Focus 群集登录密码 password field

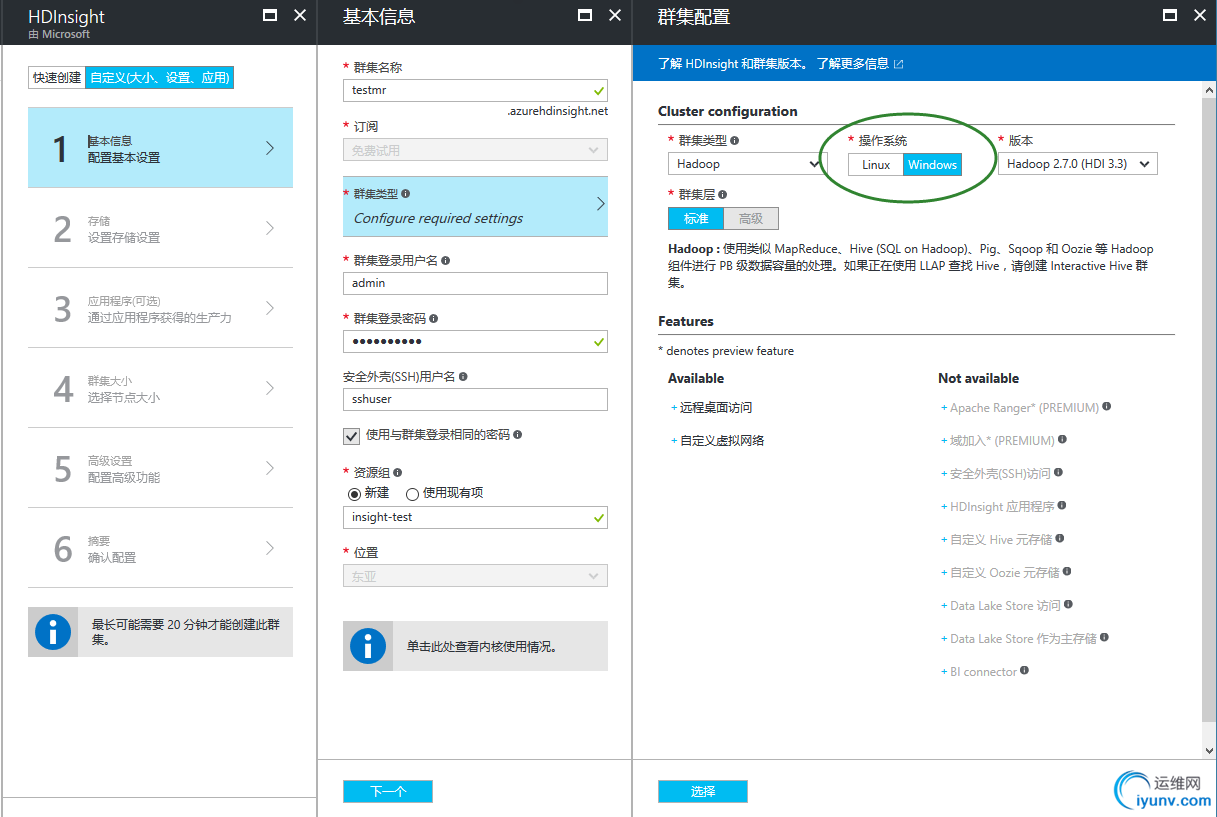tap(475, 341)
